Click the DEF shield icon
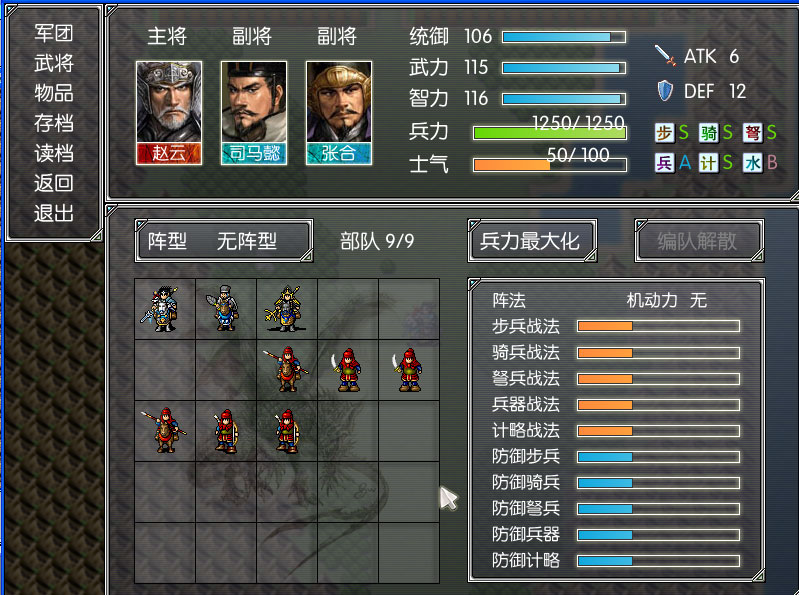799x595 pixels. coord(665,91)
